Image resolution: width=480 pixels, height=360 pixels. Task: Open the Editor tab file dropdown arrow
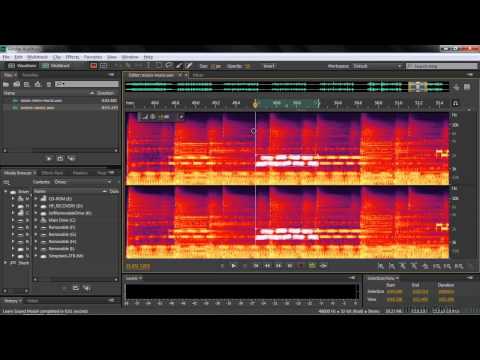tap(186, 75)
